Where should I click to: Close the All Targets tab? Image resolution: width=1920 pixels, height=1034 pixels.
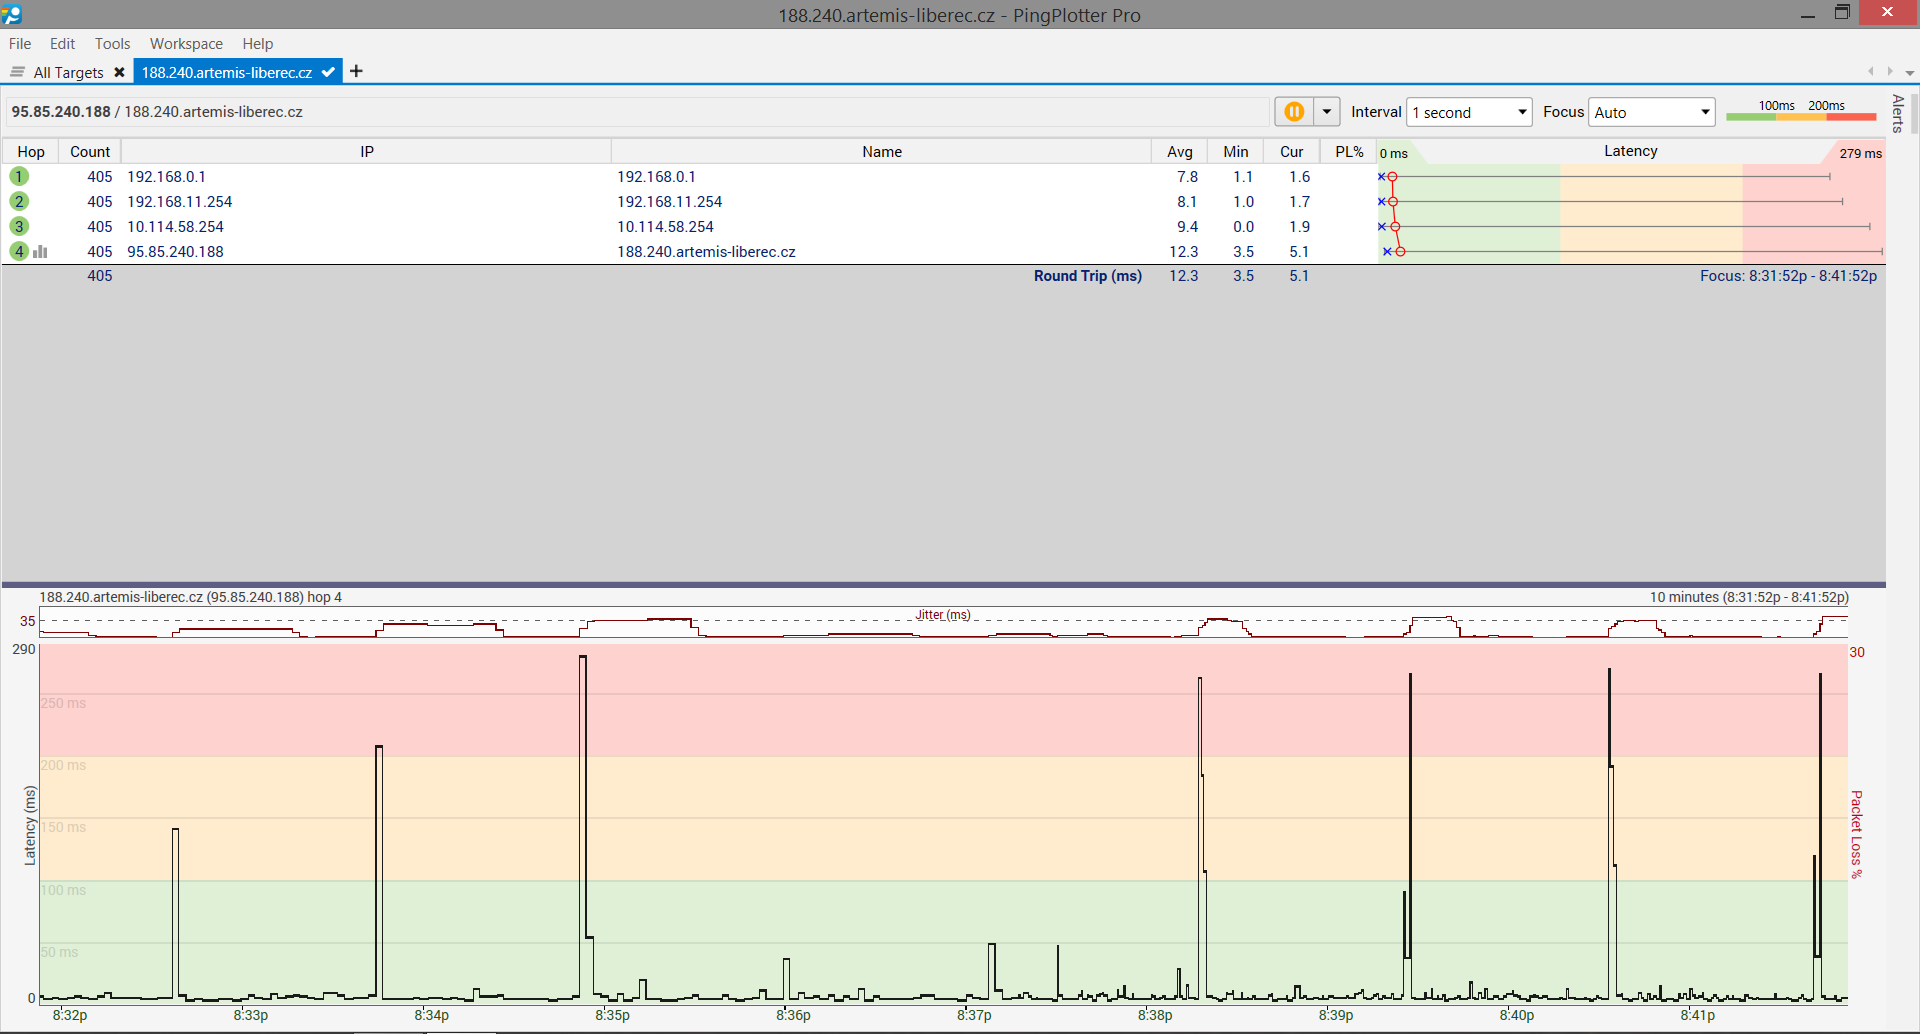(x=119, y=72)
